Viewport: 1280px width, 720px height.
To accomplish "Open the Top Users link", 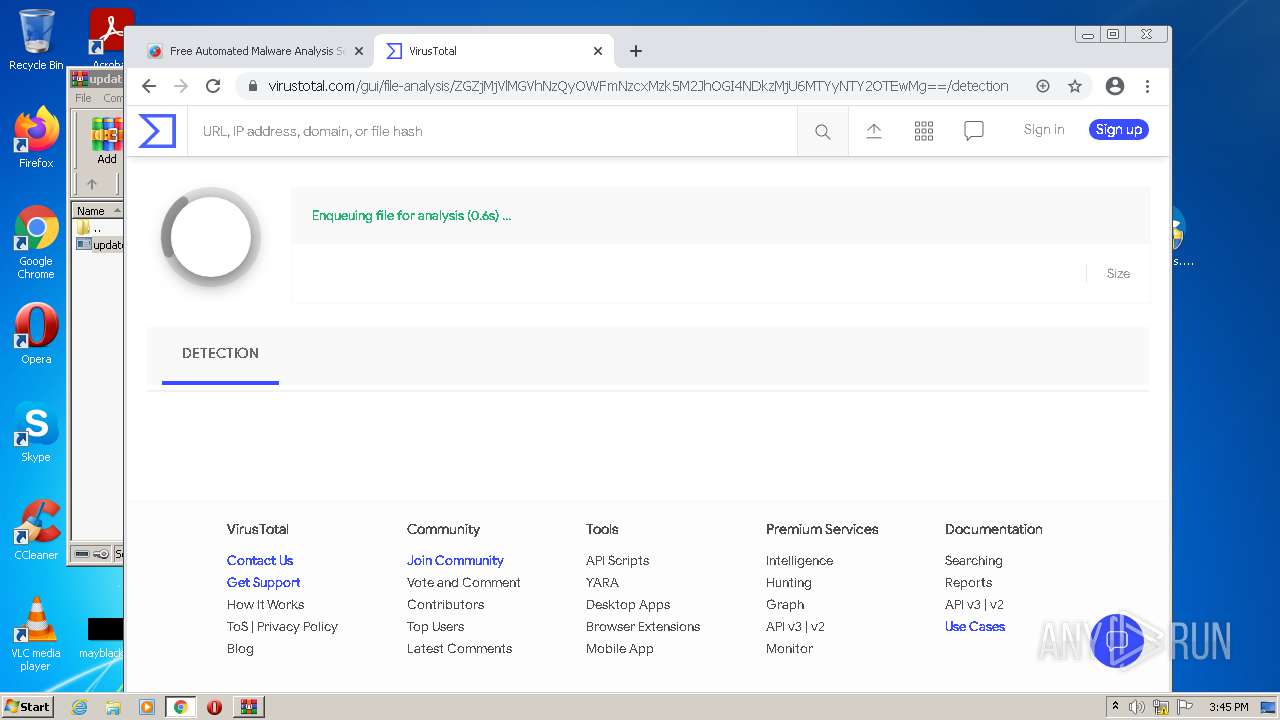I will tap(435, 627).
